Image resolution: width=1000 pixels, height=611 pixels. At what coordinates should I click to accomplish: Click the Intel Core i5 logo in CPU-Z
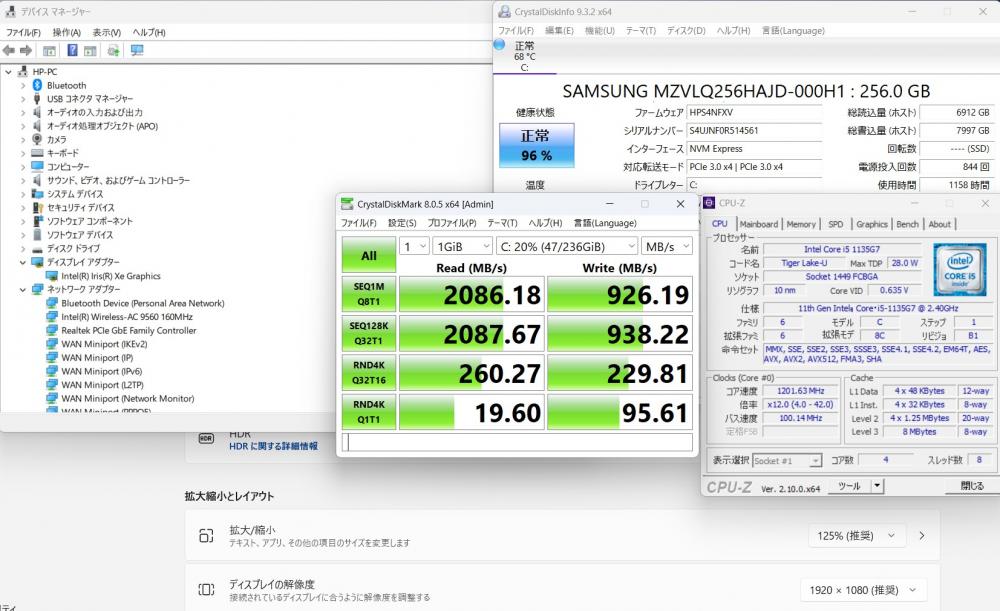point(959,270)
